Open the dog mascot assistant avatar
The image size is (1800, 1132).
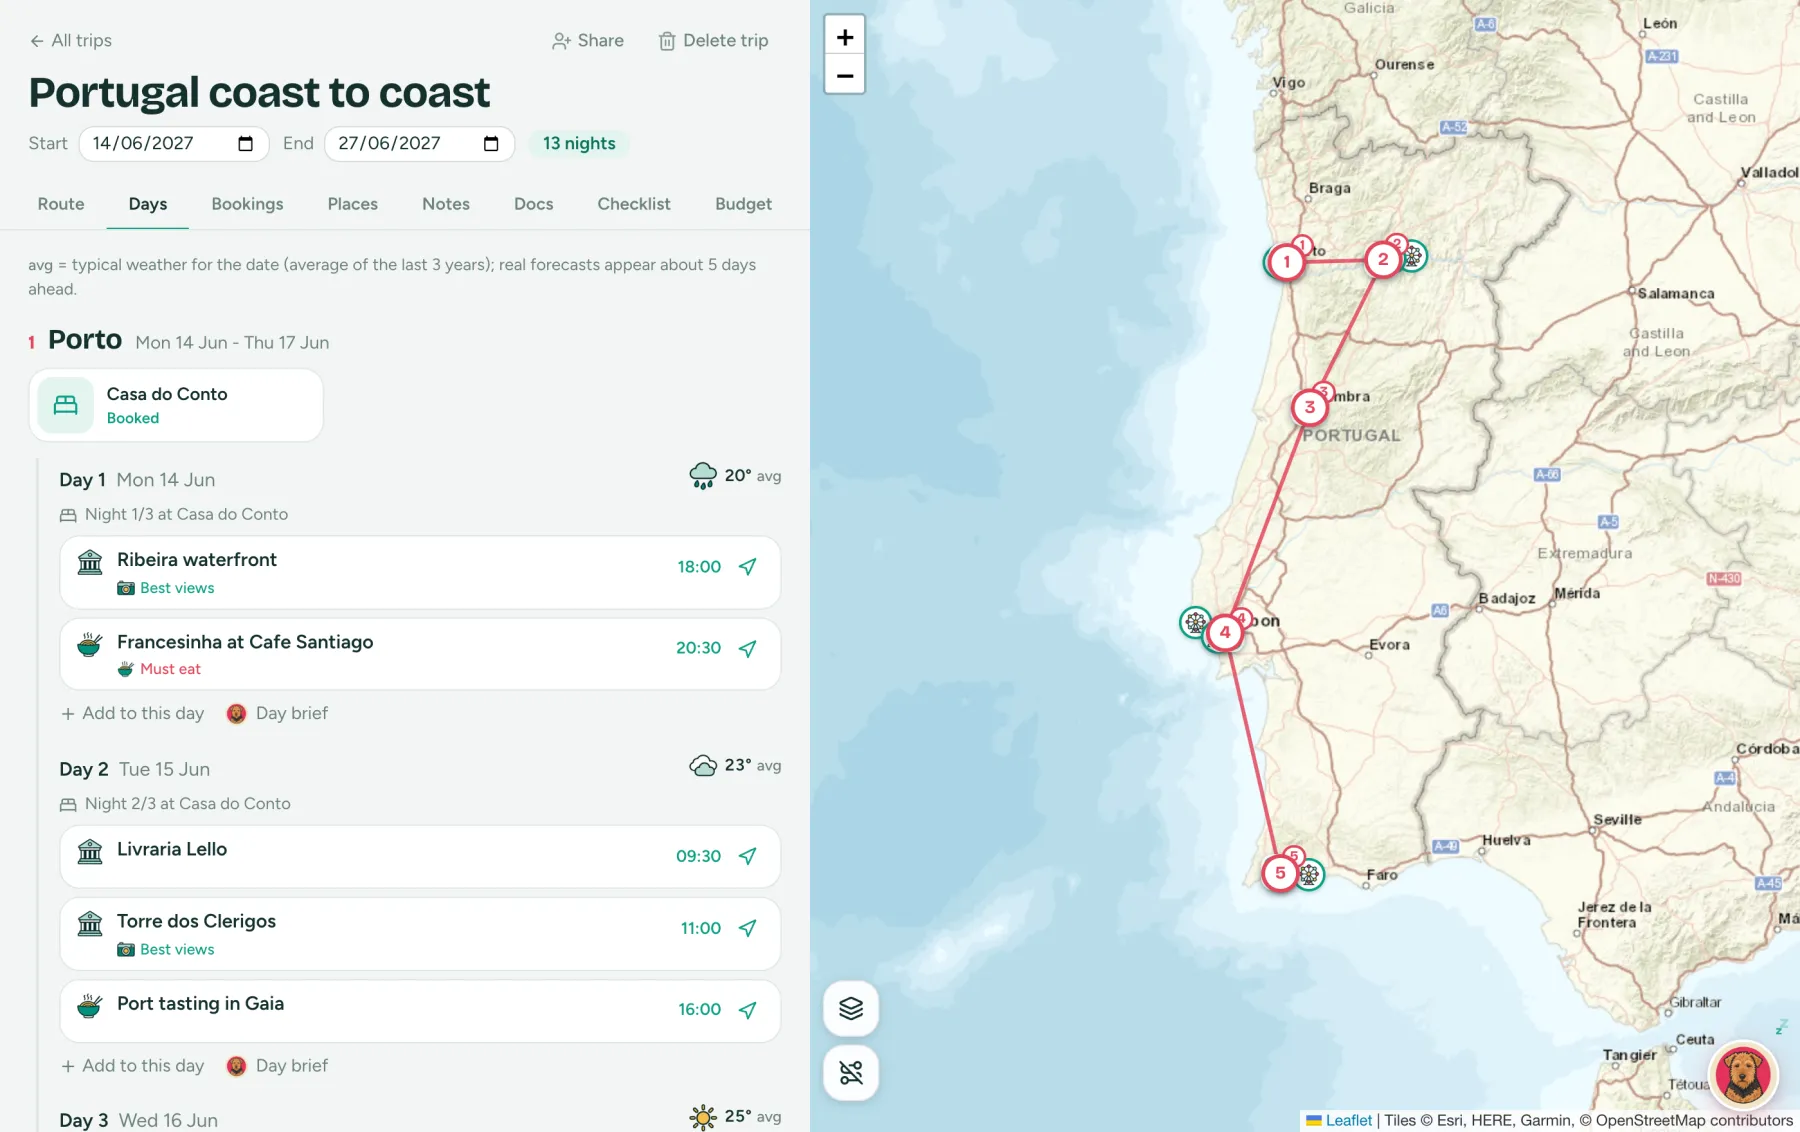click(x=1743, y=1074)
